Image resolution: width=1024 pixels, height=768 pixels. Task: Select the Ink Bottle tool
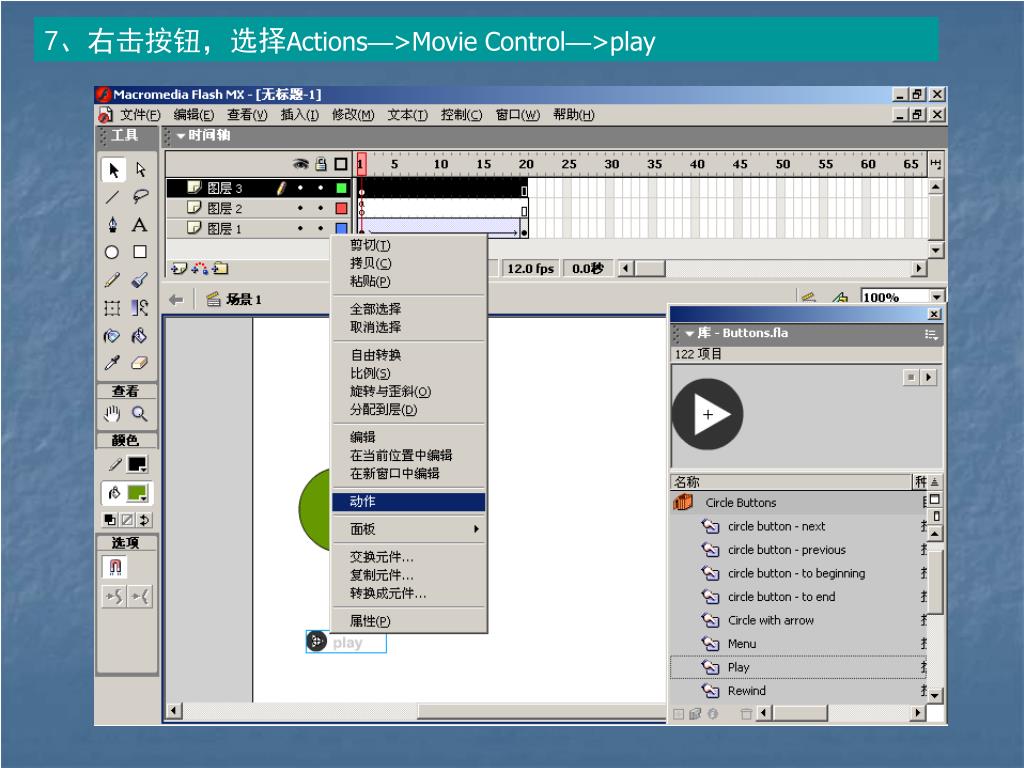click(112, 336)
